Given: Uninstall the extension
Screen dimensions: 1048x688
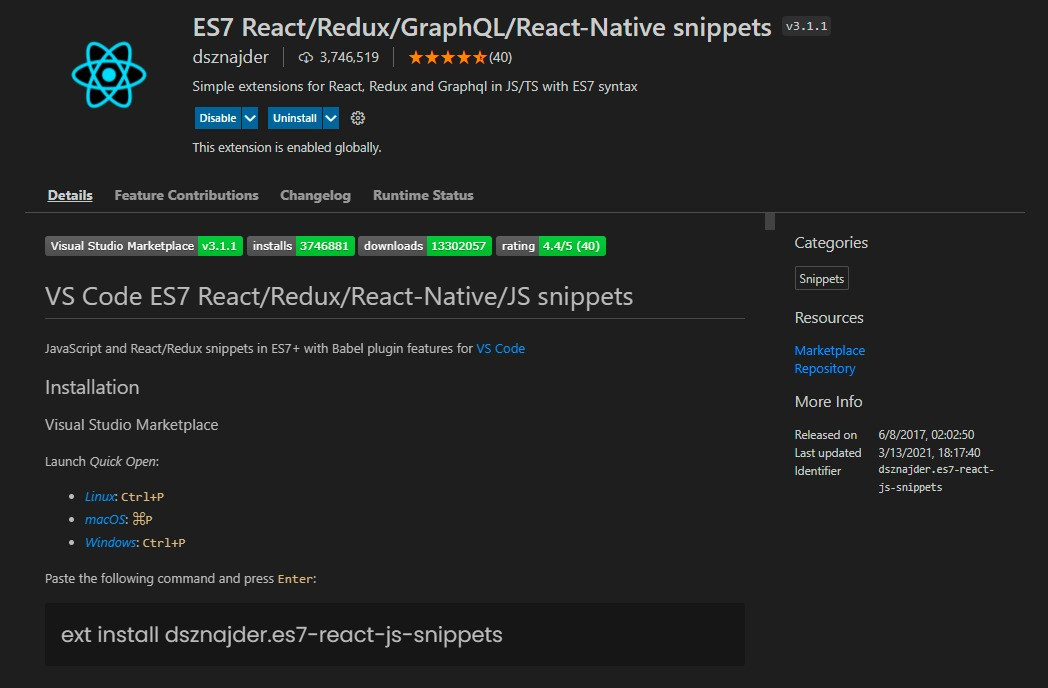Looking at the screenshot, I should point(295,118).
